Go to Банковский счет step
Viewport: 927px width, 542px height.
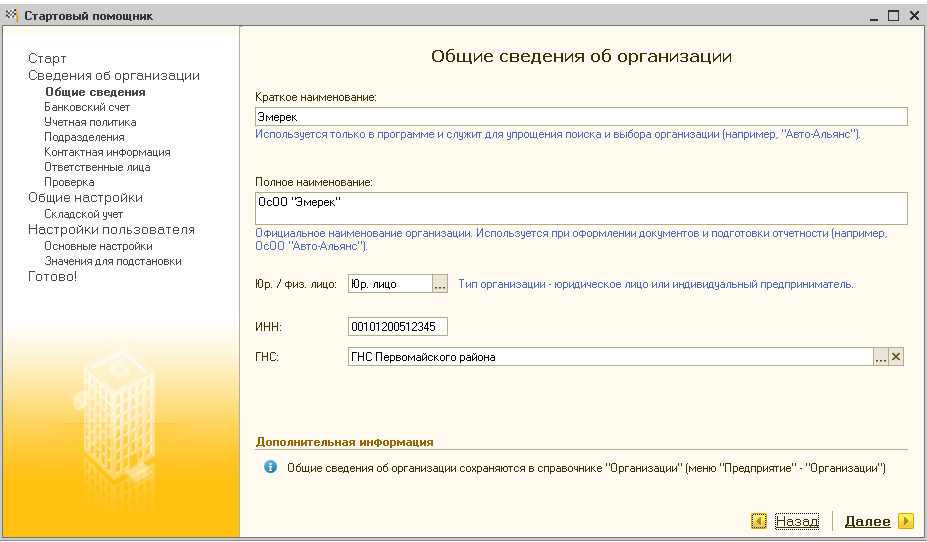point(87,107)
